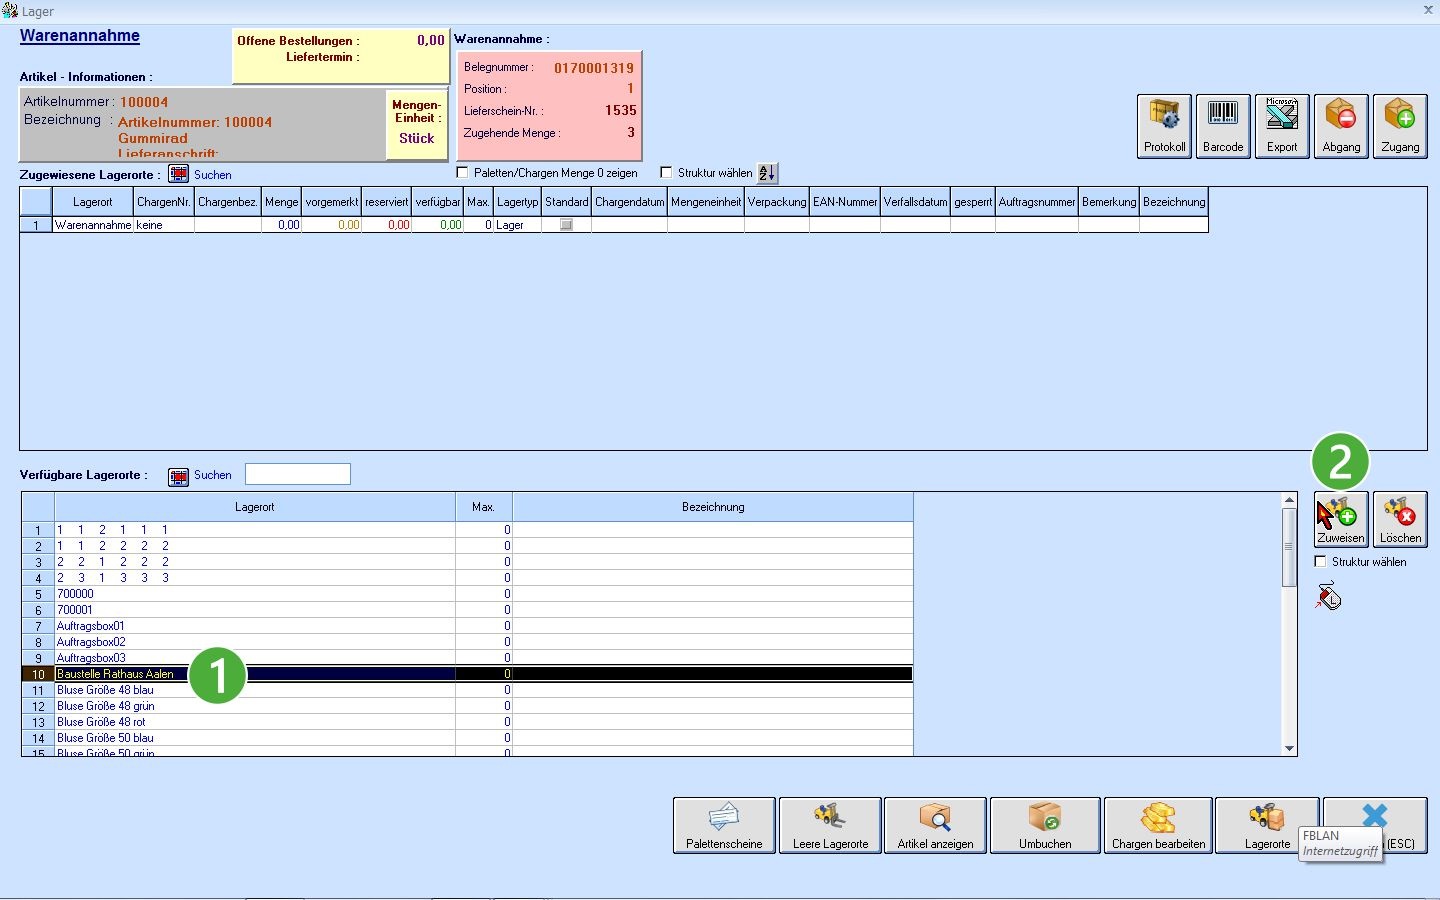Click Suchen link for available locations
Screen dimensions: 1440x900
click(213, 475)
